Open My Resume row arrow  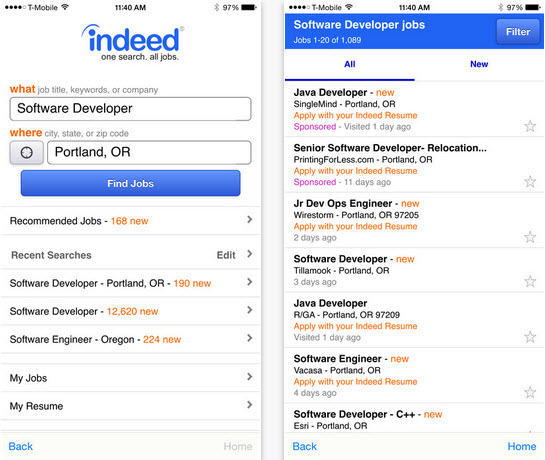coord(249,405)
